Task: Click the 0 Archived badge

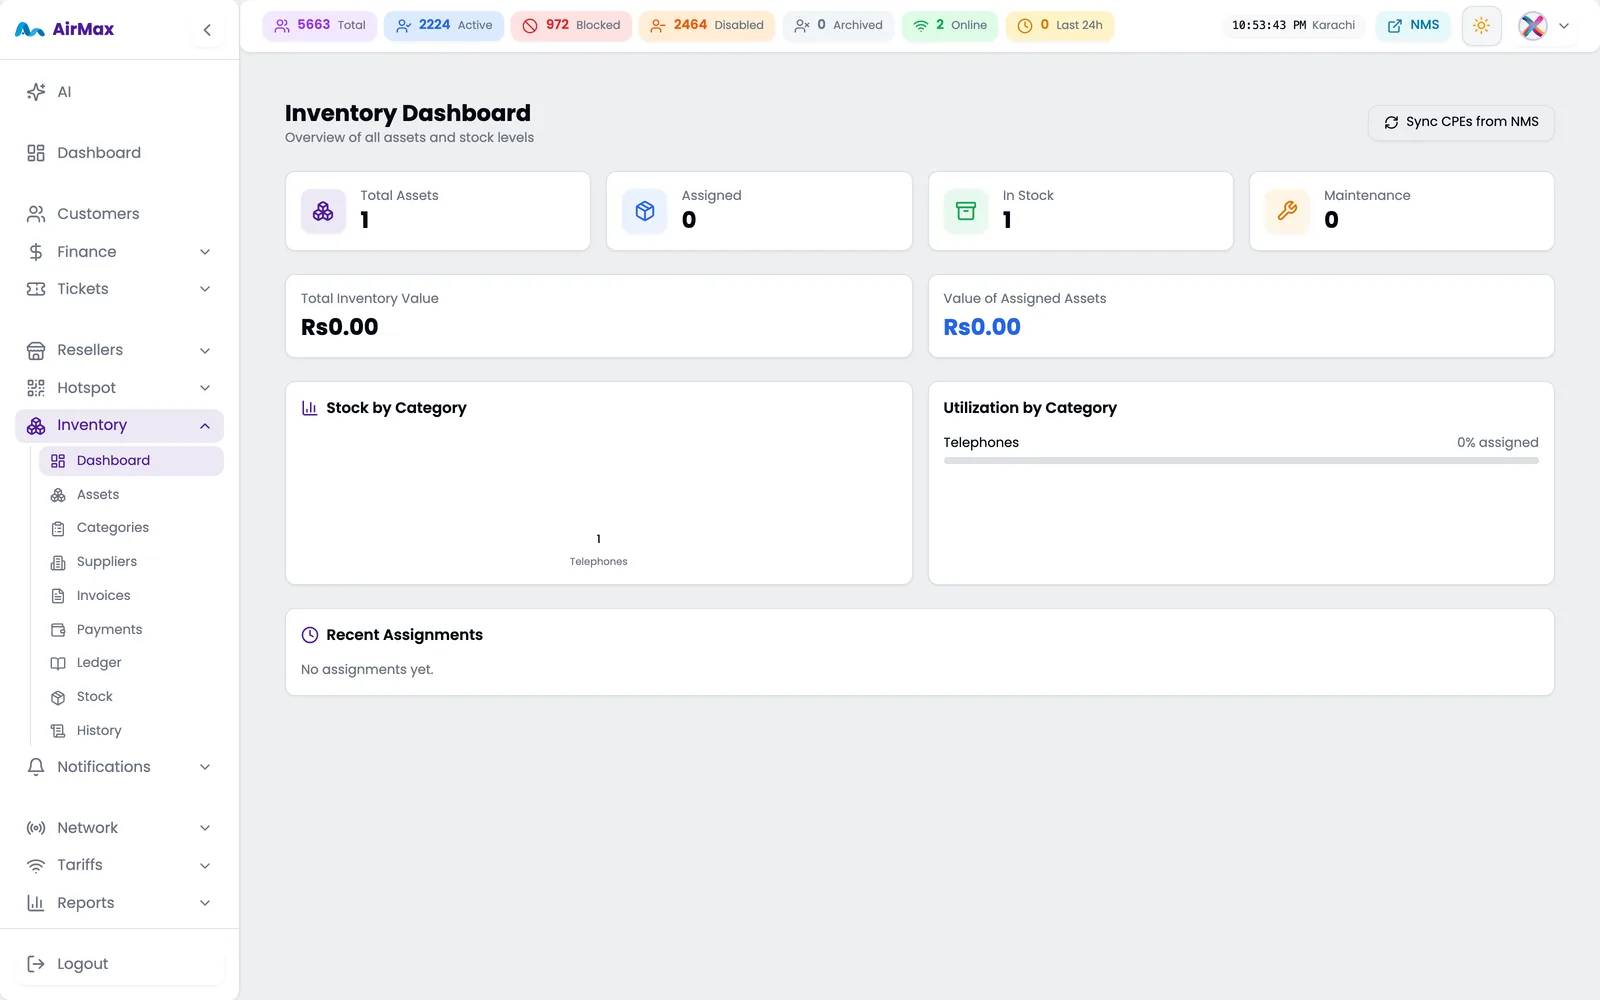Action: [838, 26]
